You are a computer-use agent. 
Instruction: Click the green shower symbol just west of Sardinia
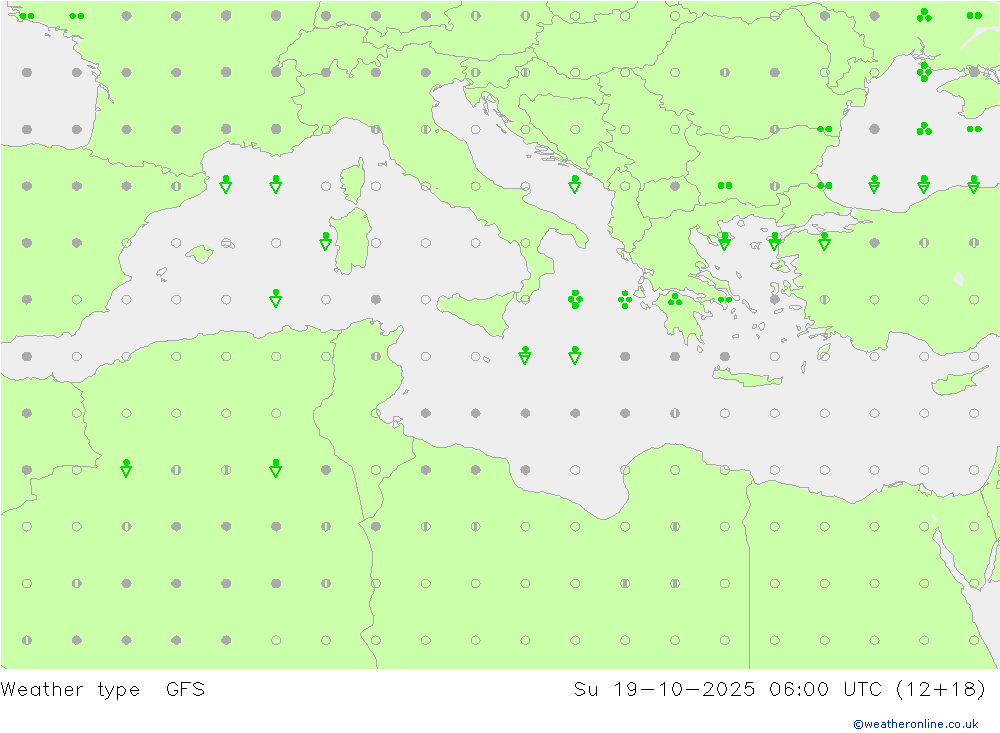click(326, 241)
